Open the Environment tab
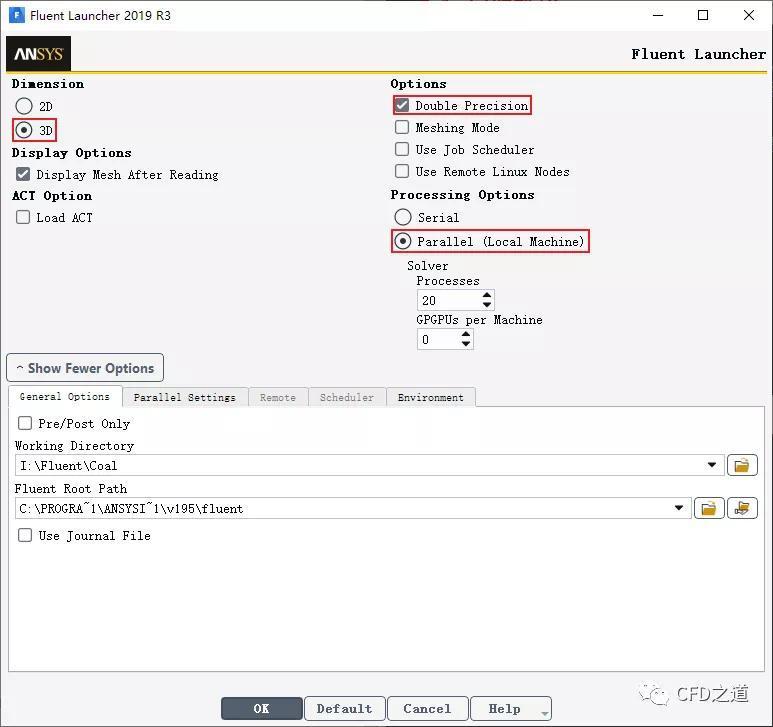The image size is (773, 727). [431, 397]
